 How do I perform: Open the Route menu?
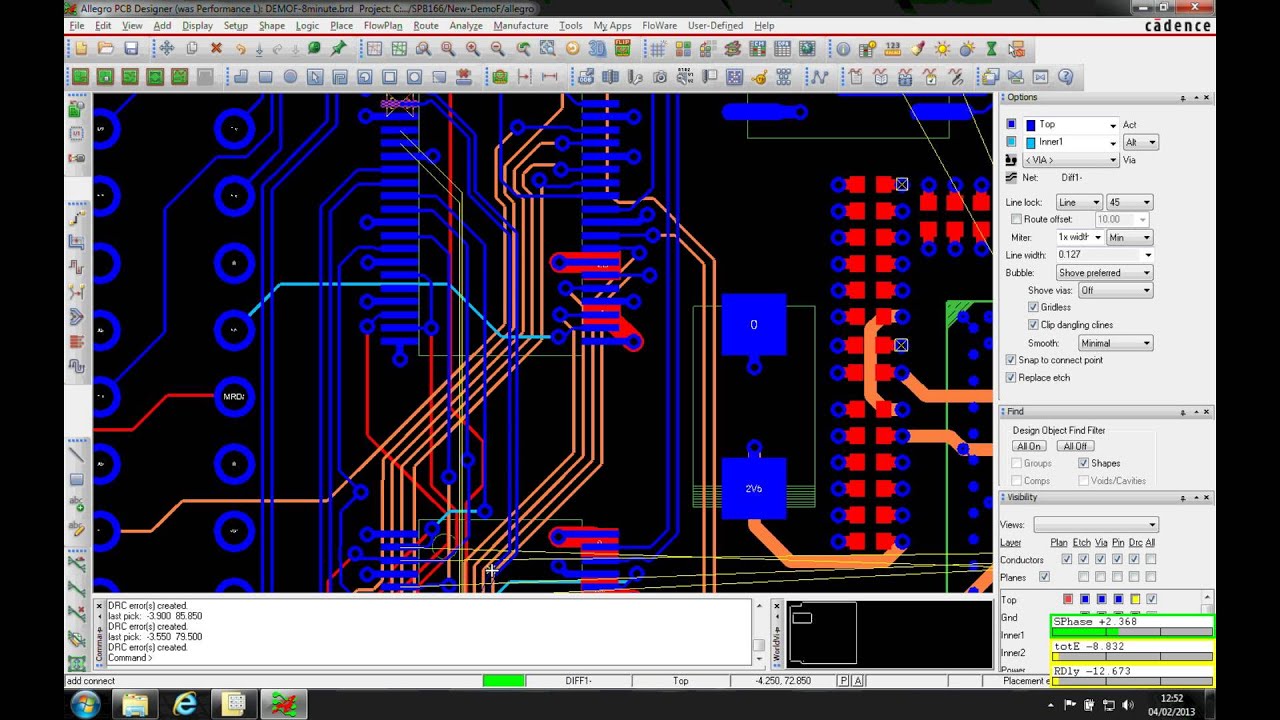pyautogui.click(x=426, y=25)
